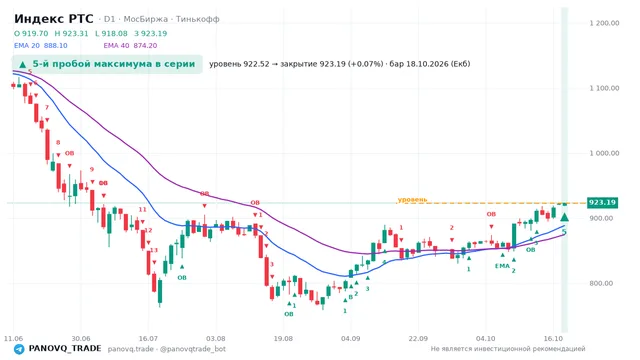This screenshot has height=360, width=640.
Task: Click the 30.06 date label
Action: pos(81,339)
